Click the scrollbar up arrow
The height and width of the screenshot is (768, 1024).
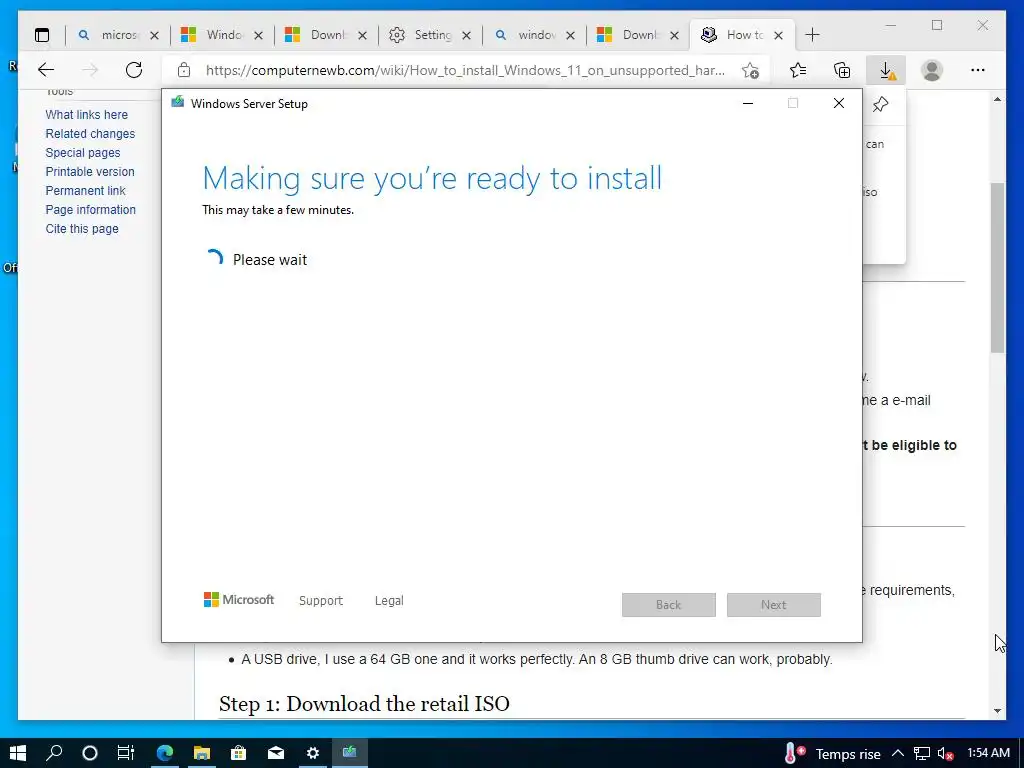click(997, 99)
